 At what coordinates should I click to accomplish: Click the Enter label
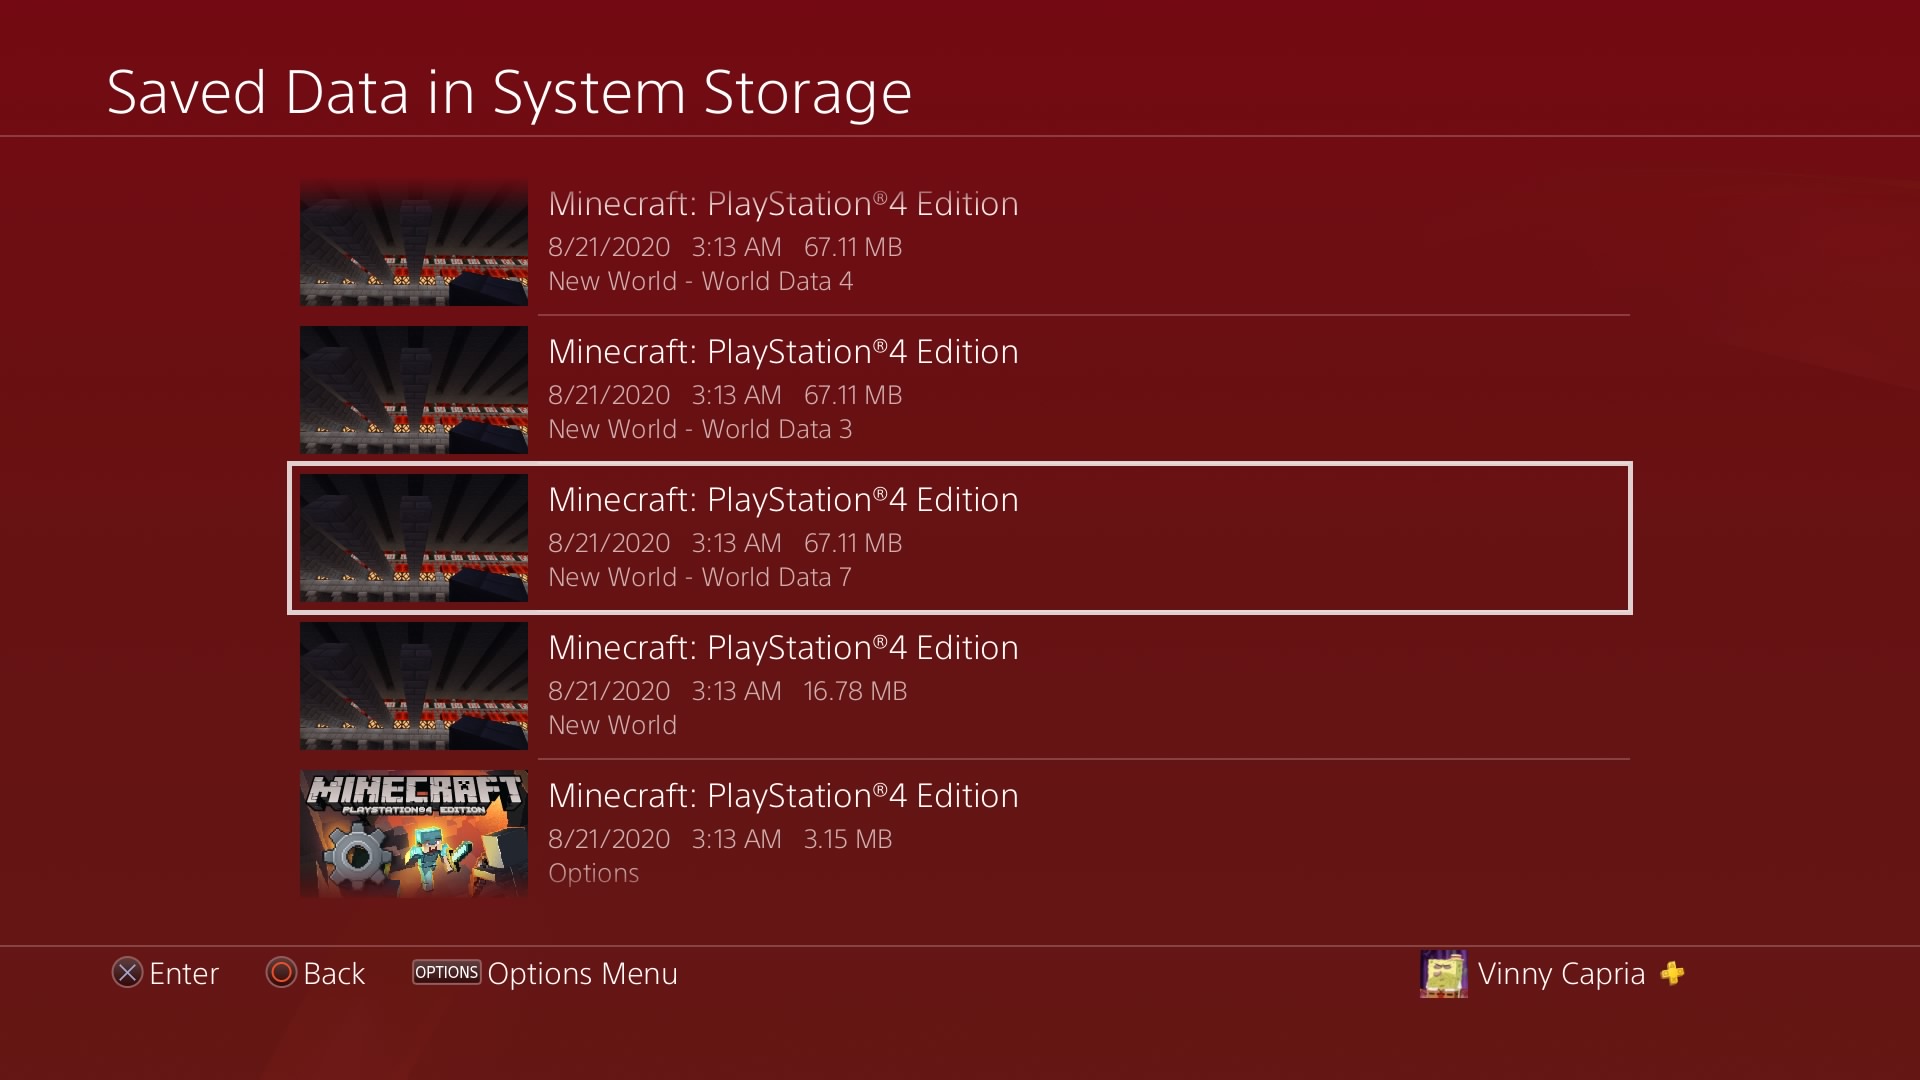coord(184,973)
